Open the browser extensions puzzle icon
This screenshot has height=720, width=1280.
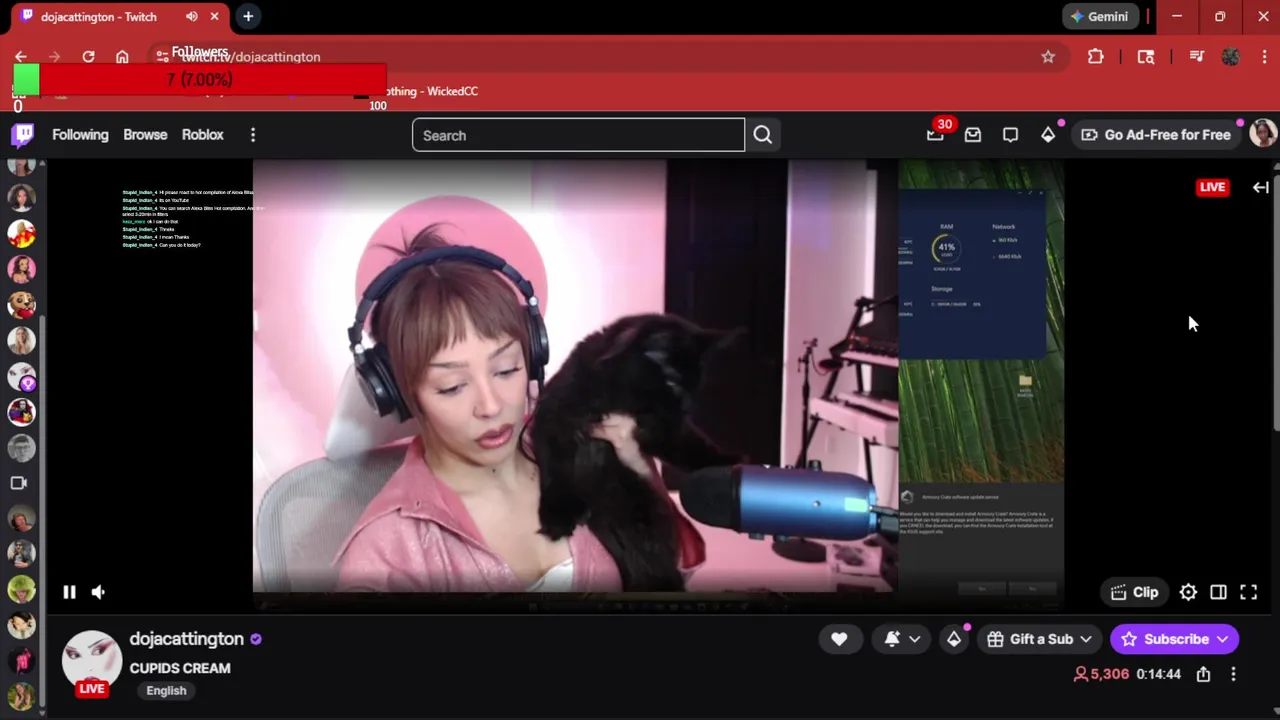(1096, 57)
